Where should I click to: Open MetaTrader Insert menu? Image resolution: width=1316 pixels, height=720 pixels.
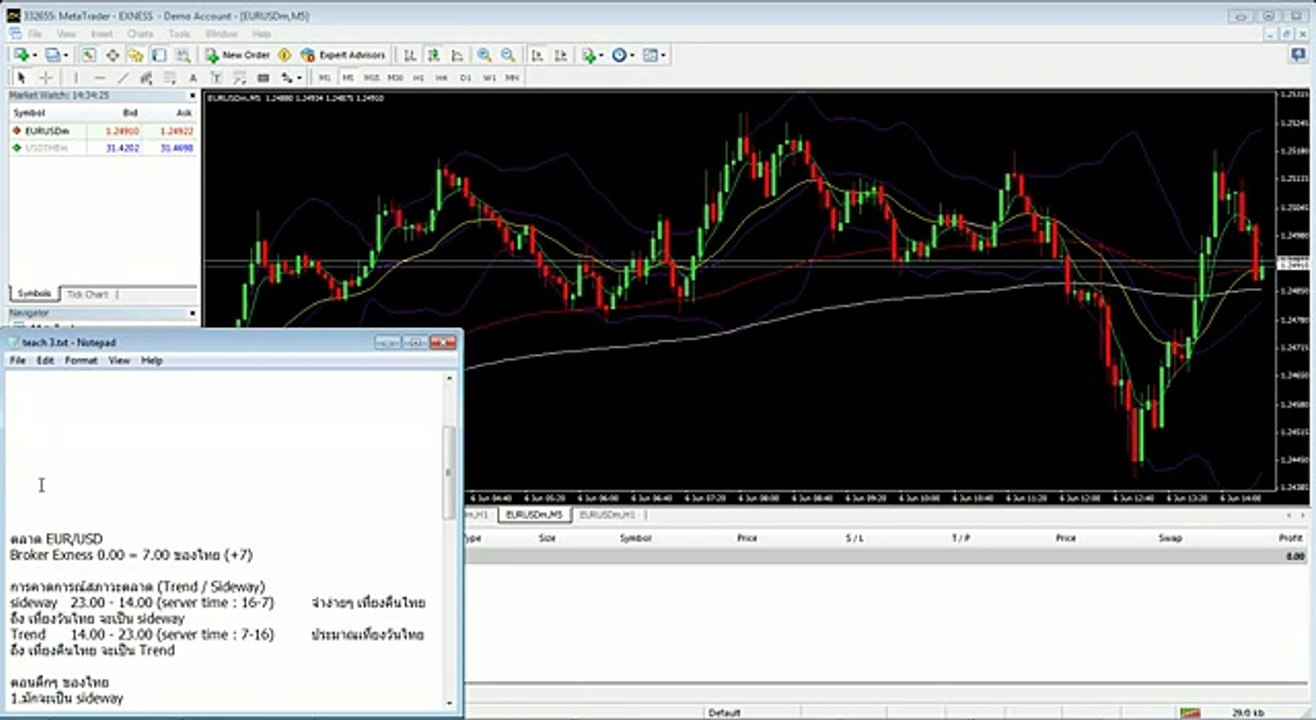[x=102, y=34]
